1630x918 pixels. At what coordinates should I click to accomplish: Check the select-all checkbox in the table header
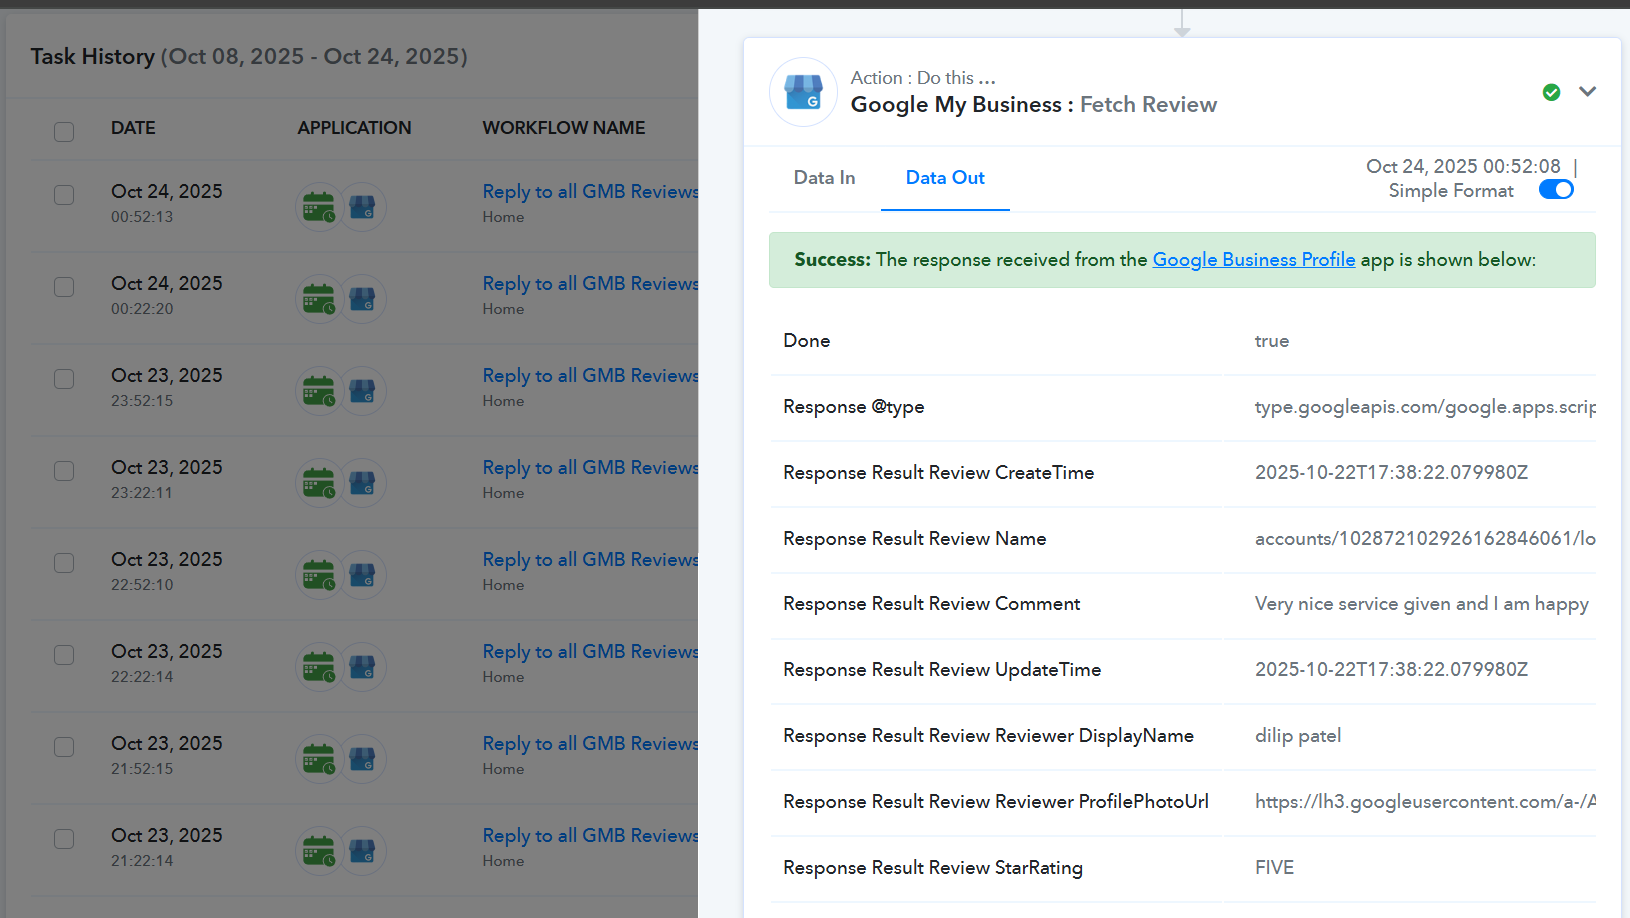pyautogui.click(x=64, y=131)
